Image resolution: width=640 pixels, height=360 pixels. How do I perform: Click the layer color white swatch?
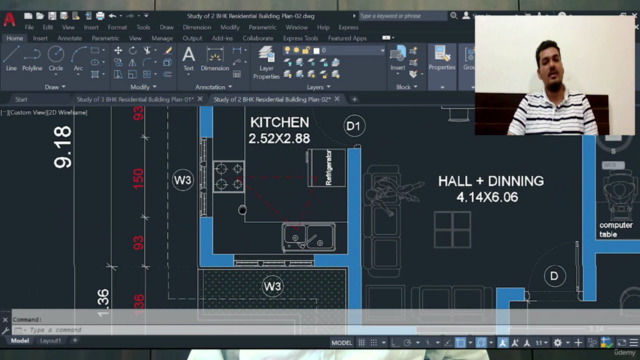click(316, 51)
